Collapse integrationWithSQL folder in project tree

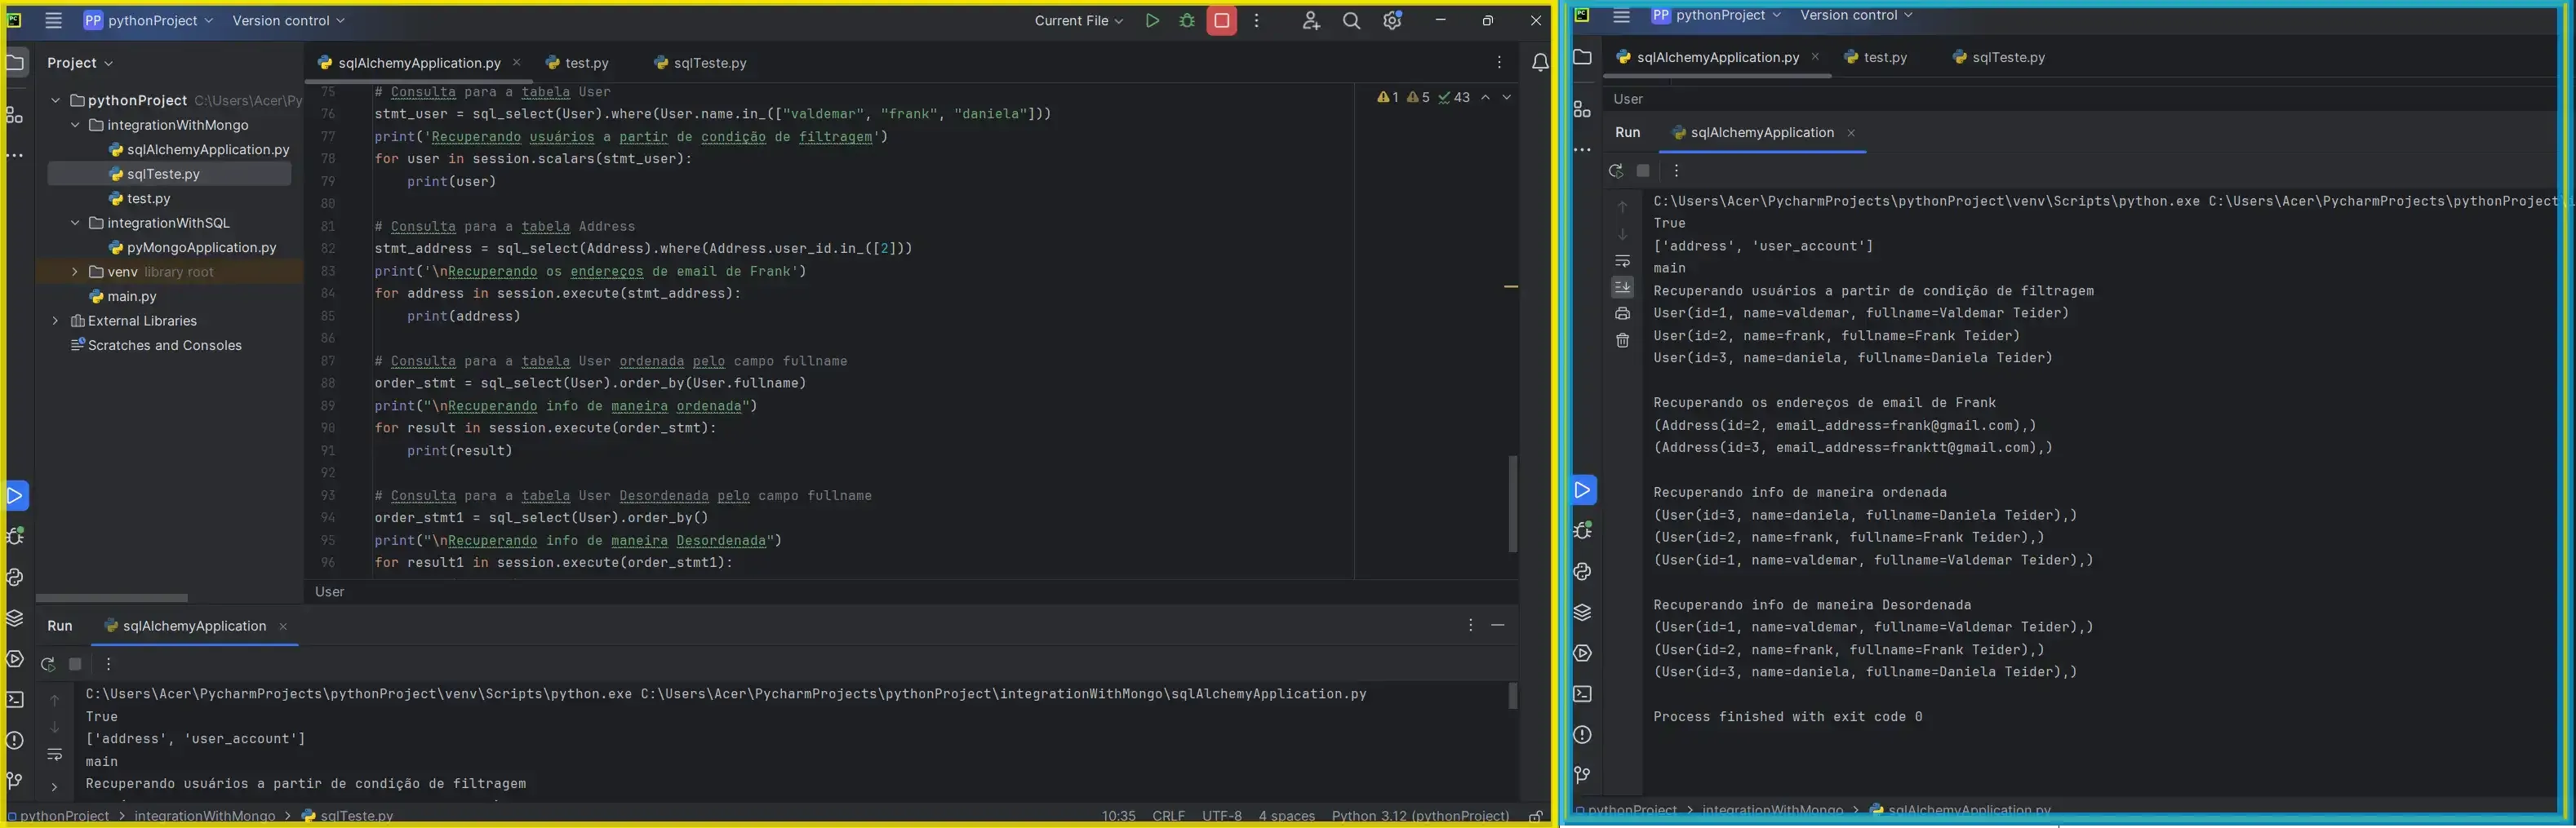[75, 223]
